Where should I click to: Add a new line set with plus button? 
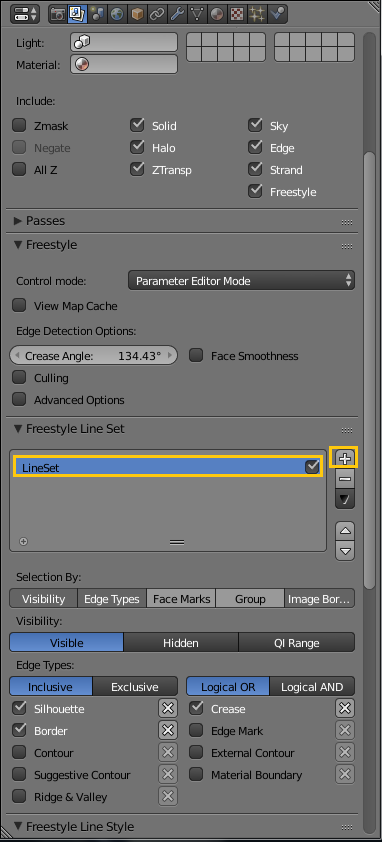(x=345, y=459)
